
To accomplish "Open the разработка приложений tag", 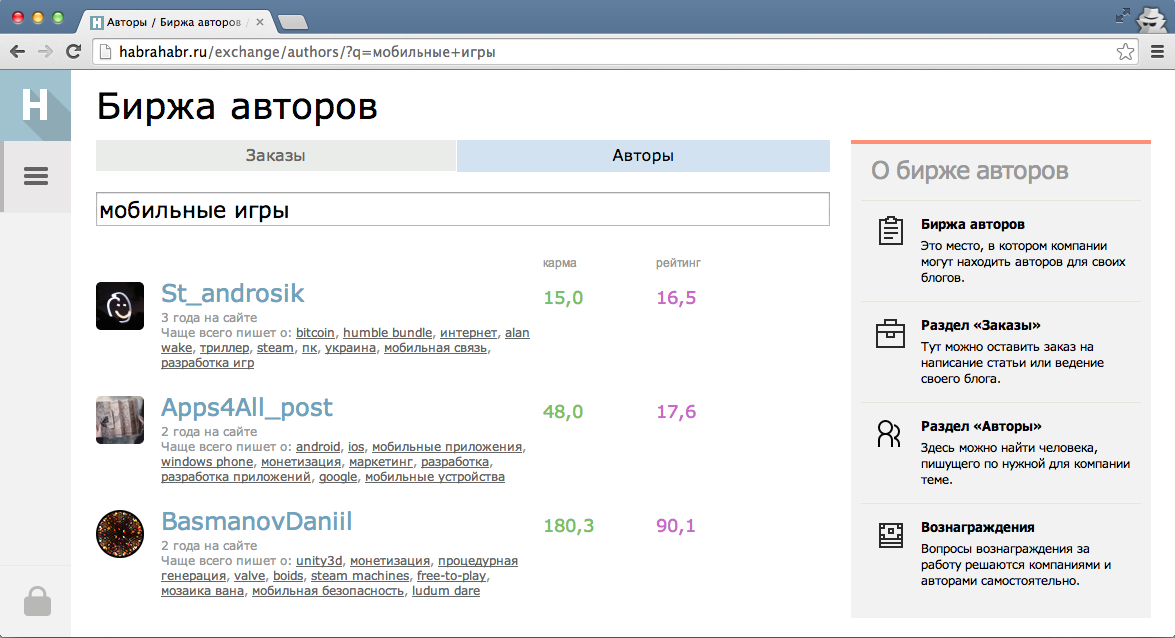I will (x=235, y=477).
